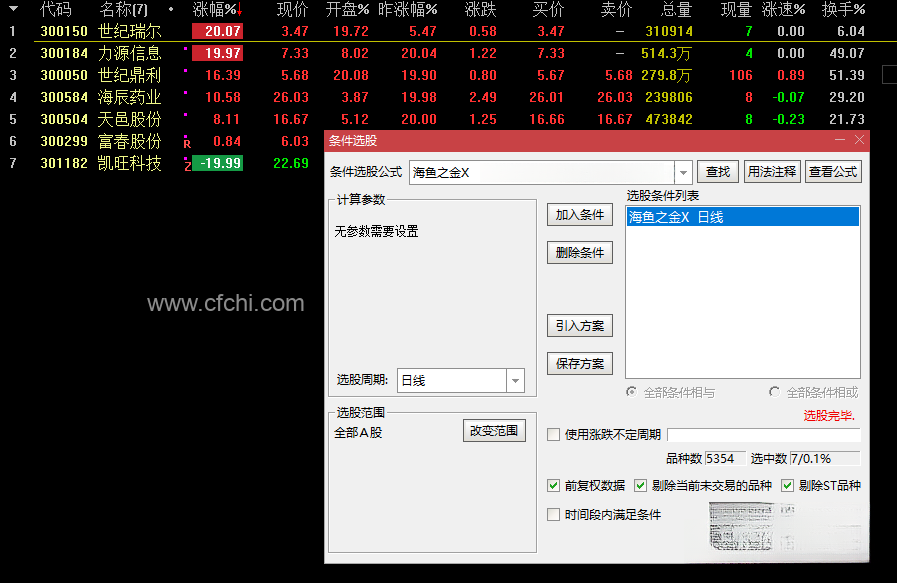Sort by 现价 column header
The image size is (897, 583).
tap(292, 10)
